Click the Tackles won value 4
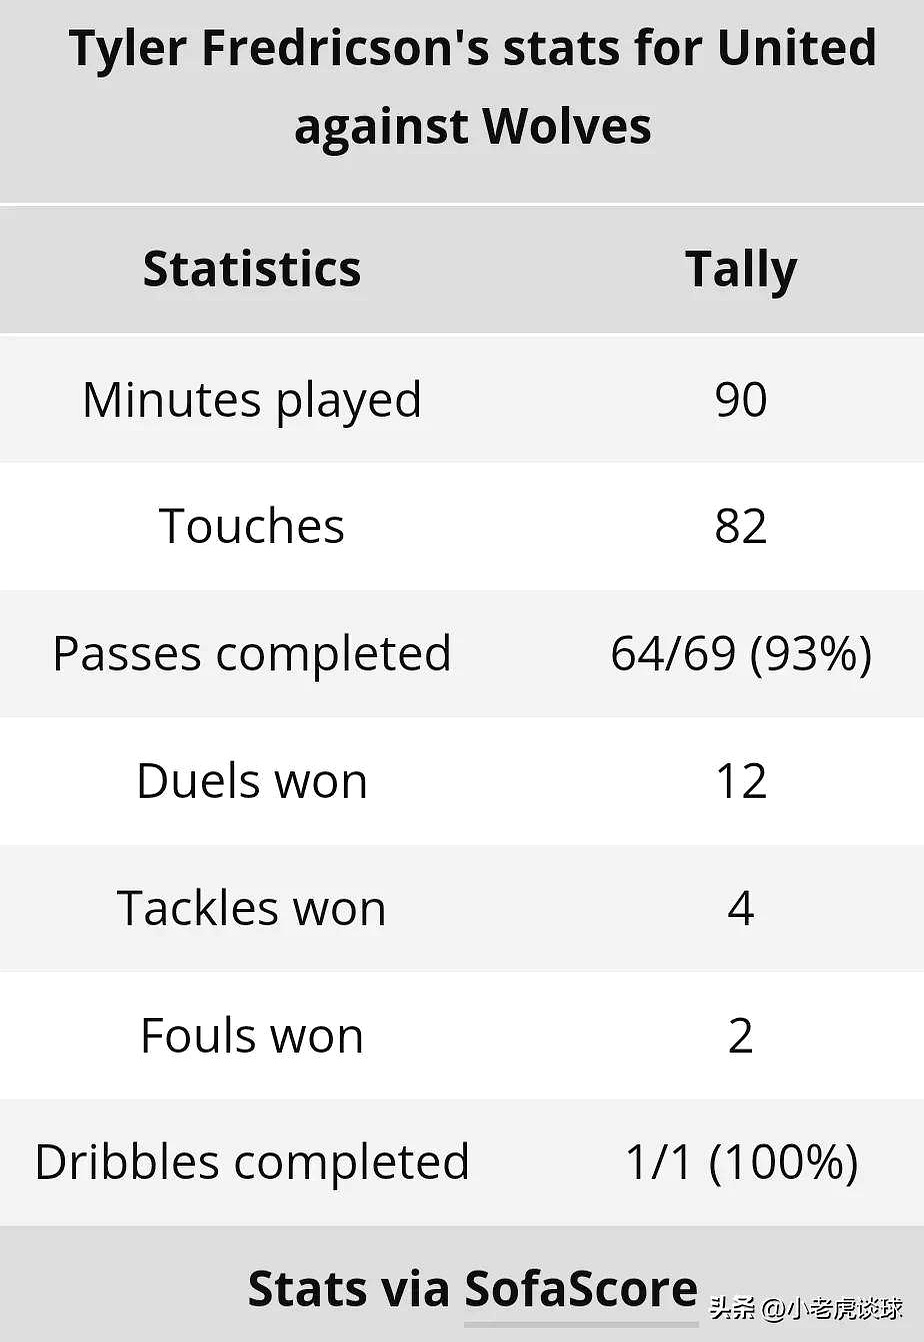 coord(741,908)
